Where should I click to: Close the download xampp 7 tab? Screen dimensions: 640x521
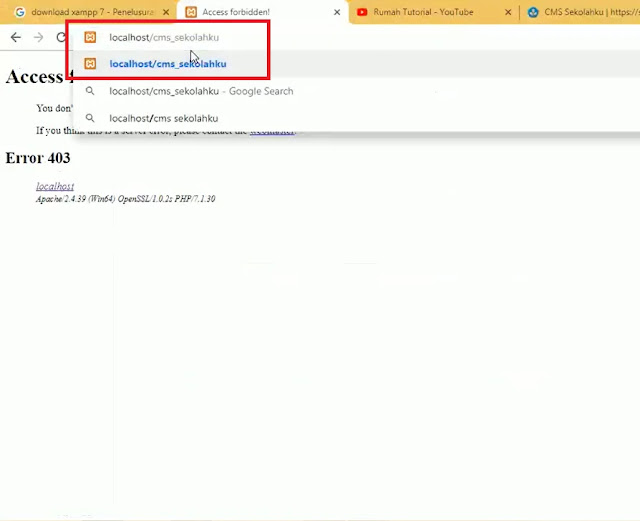pyautogui.click(x=166, y=12)
